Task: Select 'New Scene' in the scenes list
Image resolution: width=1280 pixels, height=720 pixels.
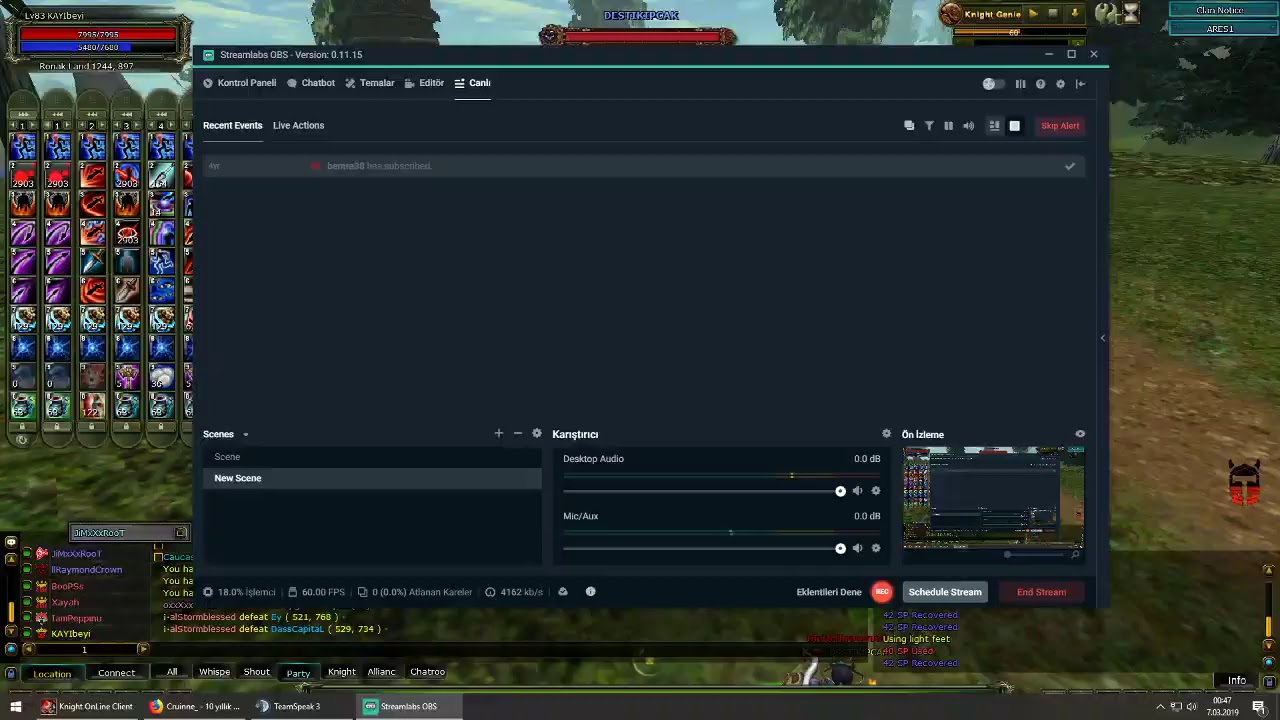Action: 372,478
